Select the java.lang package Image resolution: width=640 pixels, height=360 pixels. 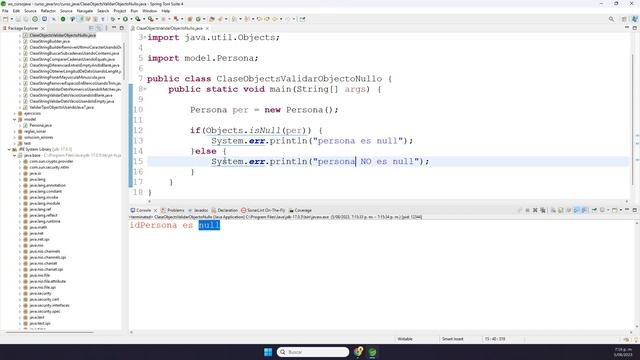click(x=37, y=179)
